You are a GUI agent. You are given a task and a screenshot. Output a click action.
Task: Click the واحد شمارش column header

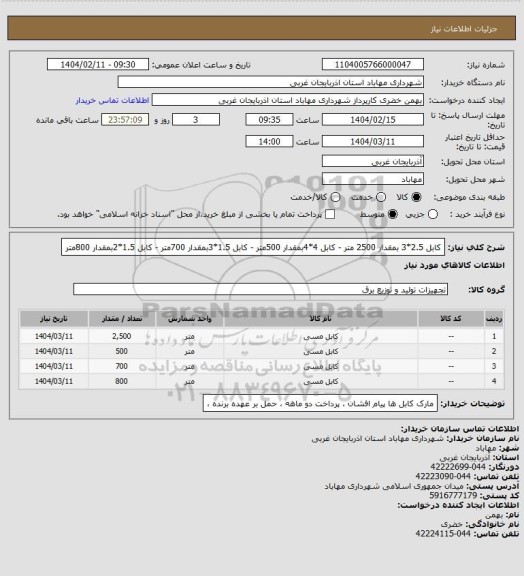[x=190, y=319]
